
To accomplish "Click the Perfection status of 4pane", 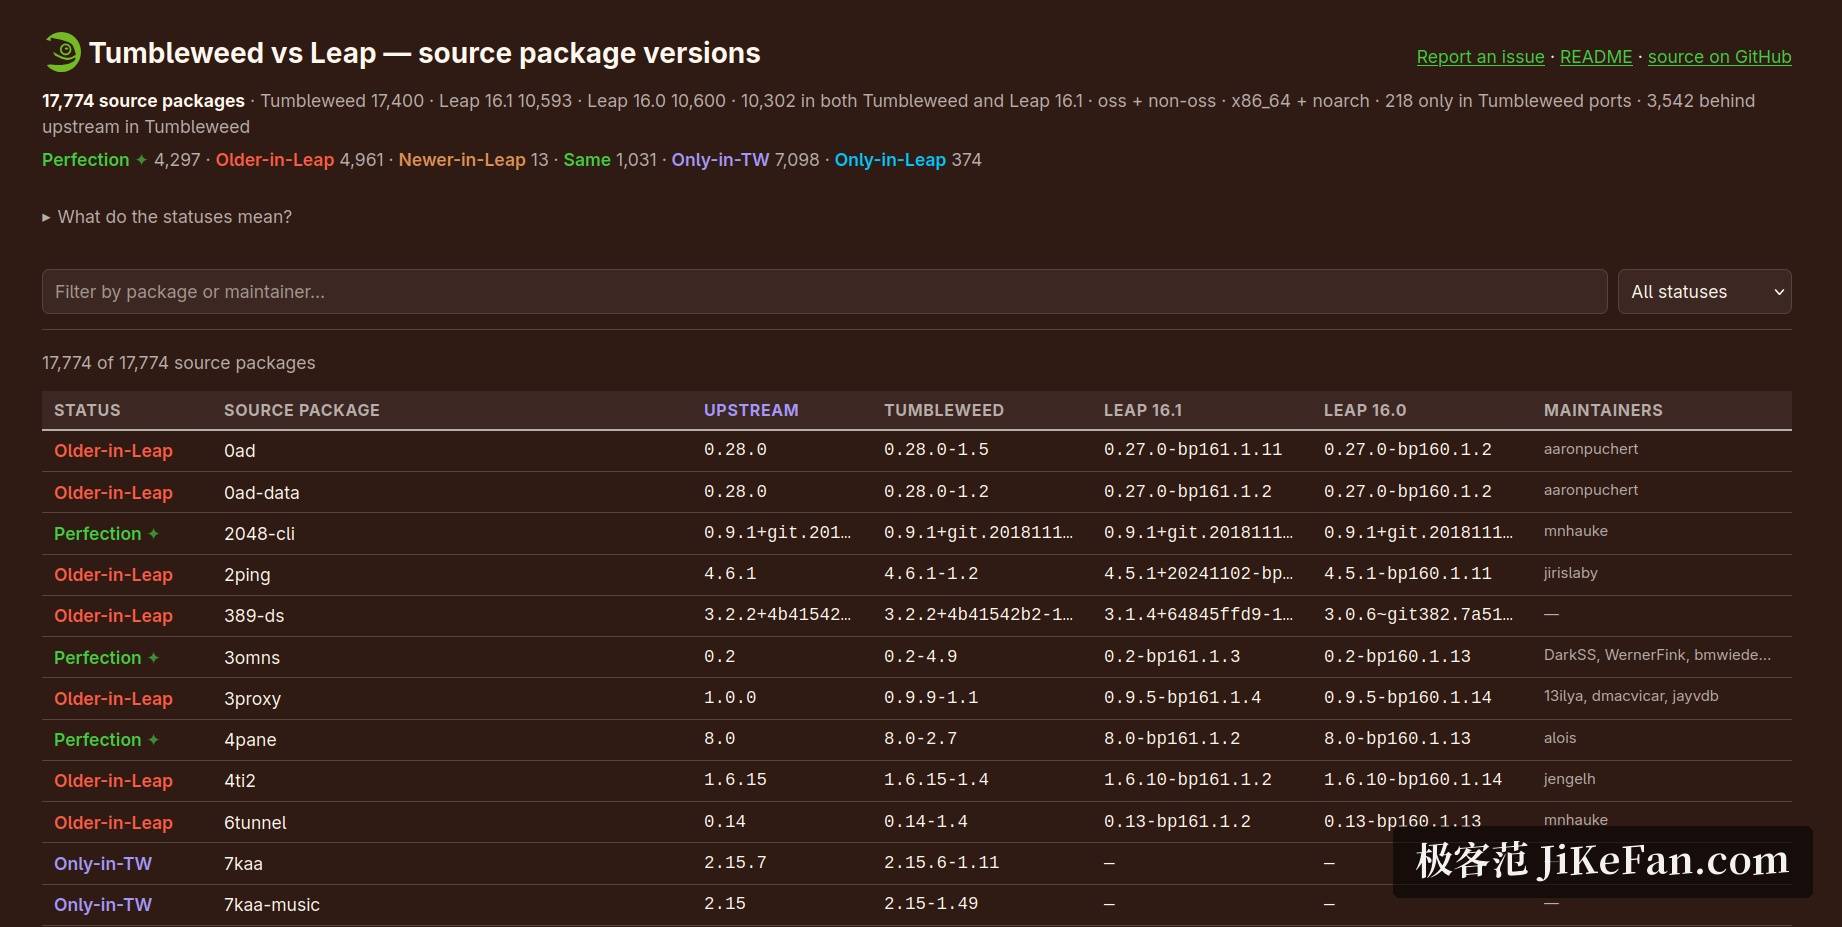I will click(x=106, y=740).
